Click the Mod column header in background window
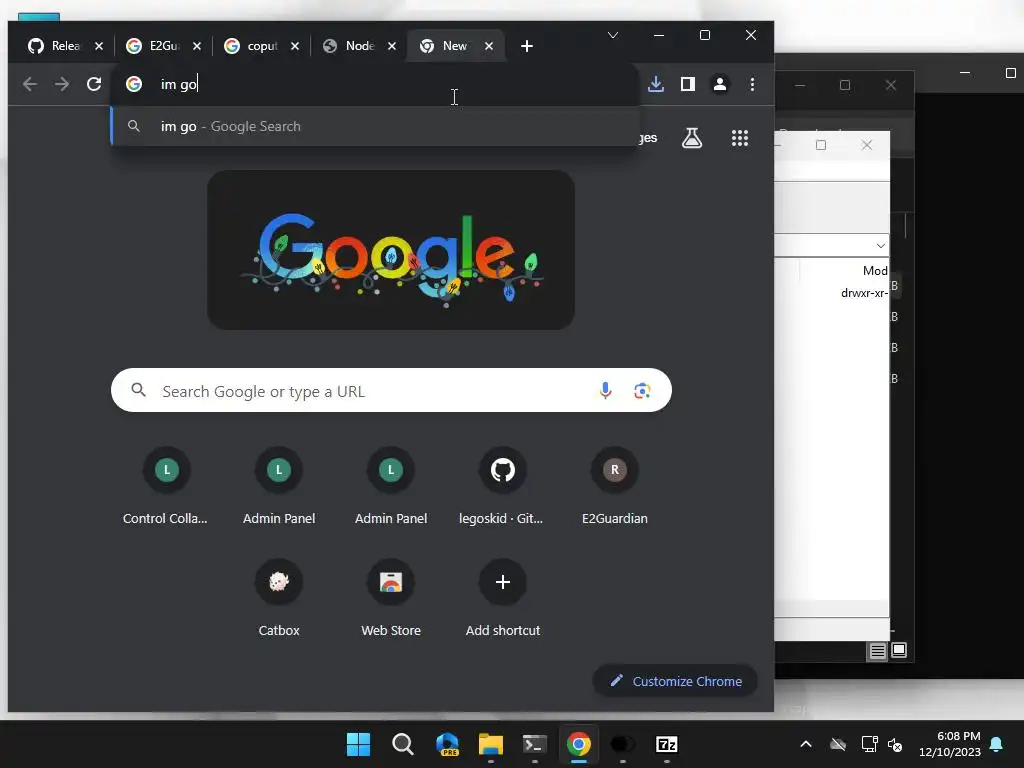1024x768 pixels. (x=875, y=270)
